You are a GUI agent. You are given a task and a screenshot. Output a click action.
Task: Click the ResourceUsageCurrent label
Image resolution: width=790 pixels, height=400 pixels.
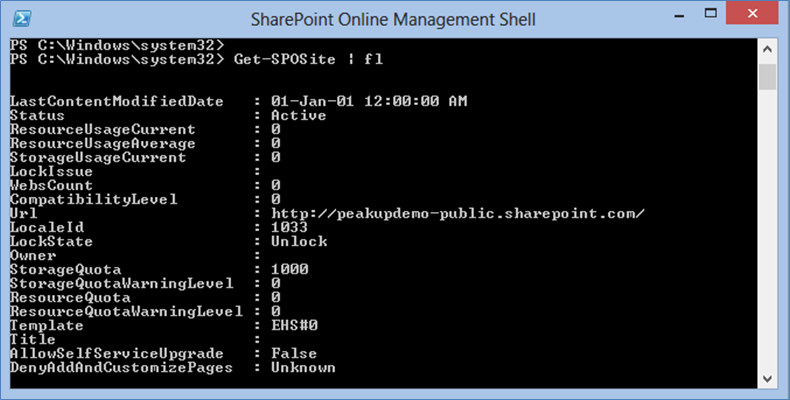(x=102, y=129)
